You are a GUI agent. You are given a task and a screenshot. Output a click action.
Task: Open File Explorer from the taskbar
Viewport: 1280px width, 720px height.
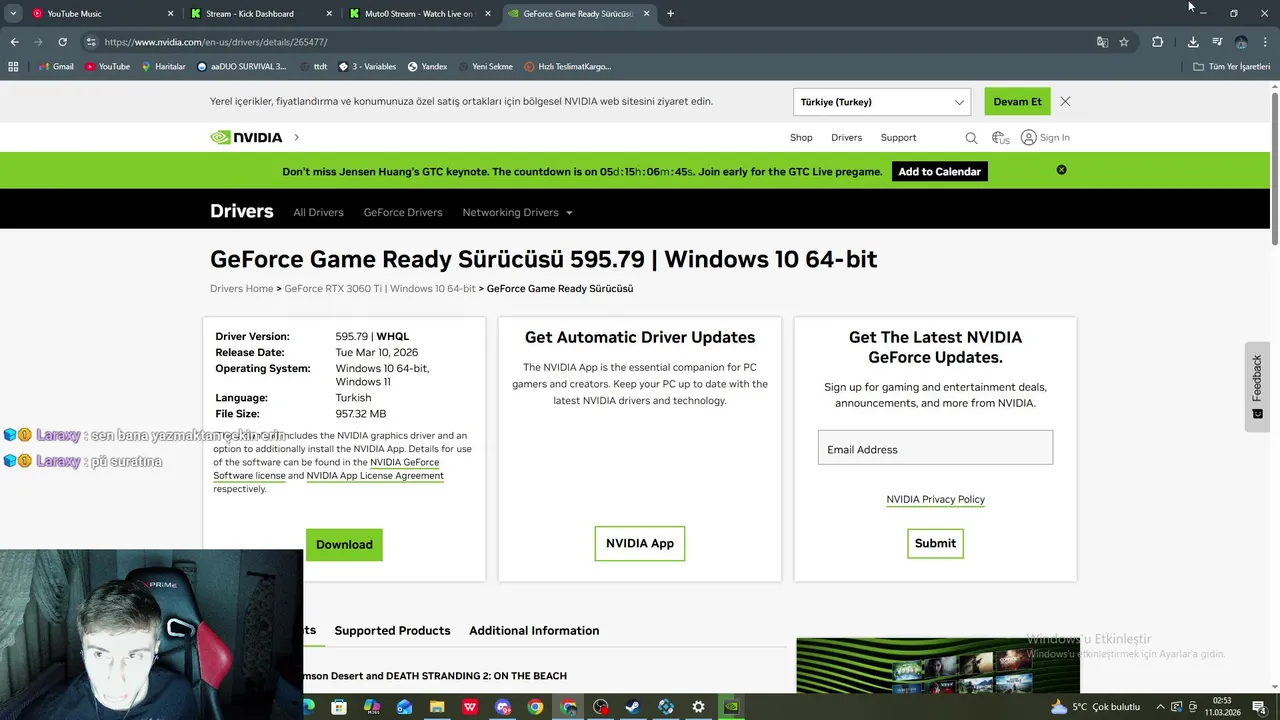coord(437,707)
